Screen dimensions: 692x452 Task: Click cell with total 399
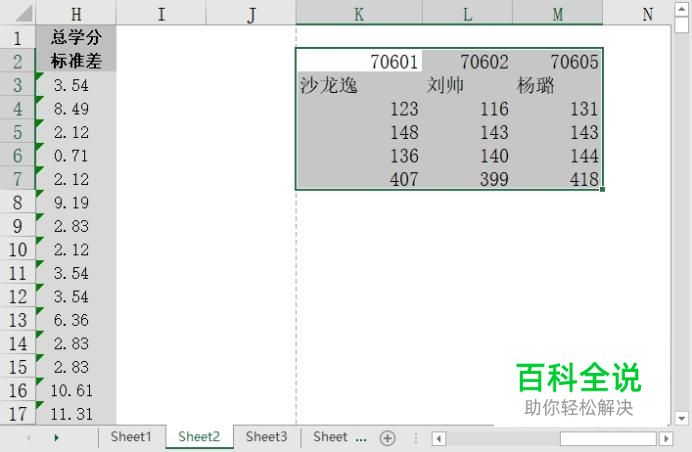pos(467,179)
